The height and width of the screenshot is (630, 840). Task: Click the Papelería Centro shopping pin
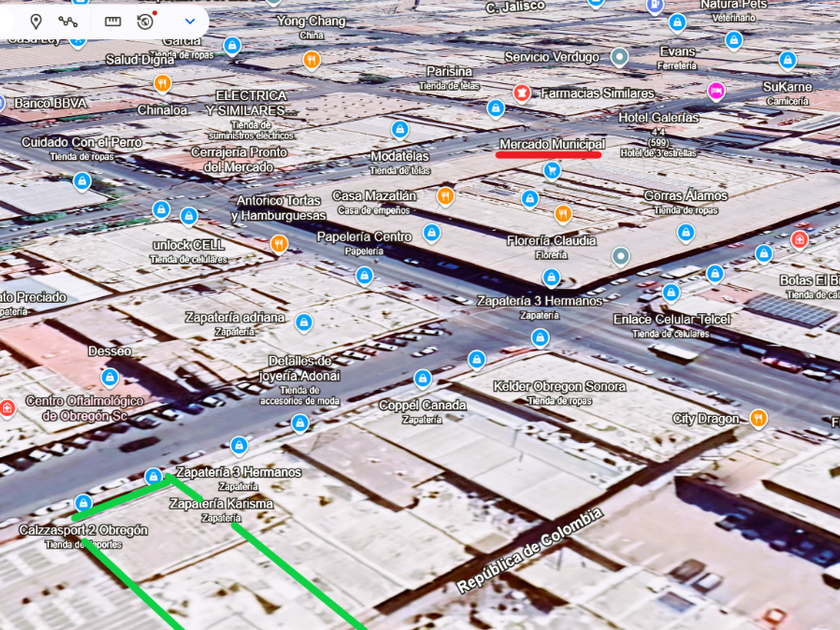pyautogui.click(x=364, y=277)
